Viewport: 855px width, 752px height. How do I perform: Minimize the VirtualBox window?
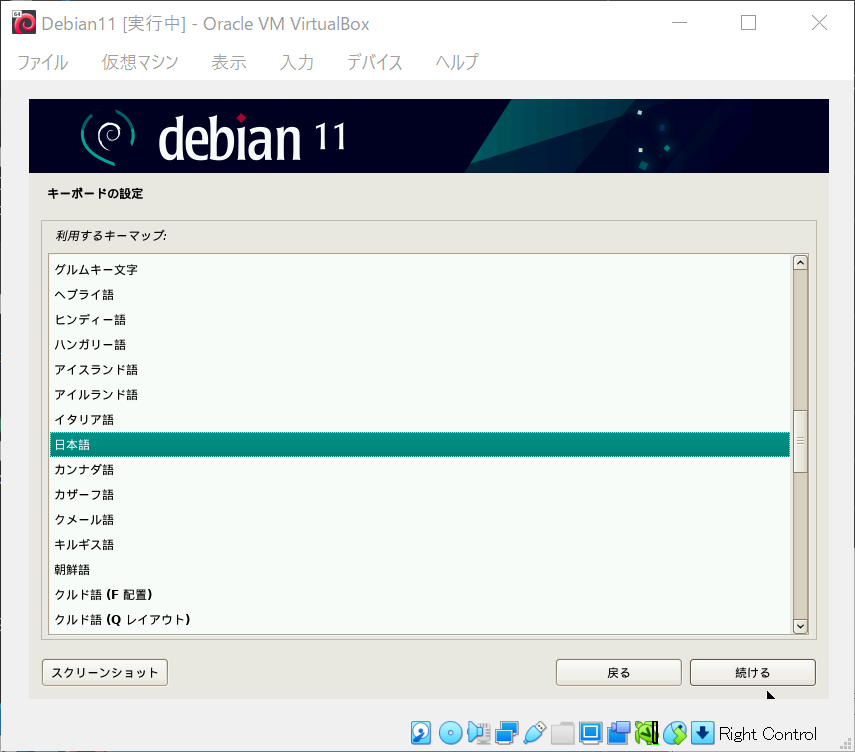pyautogui.click(x=679, y=23)
